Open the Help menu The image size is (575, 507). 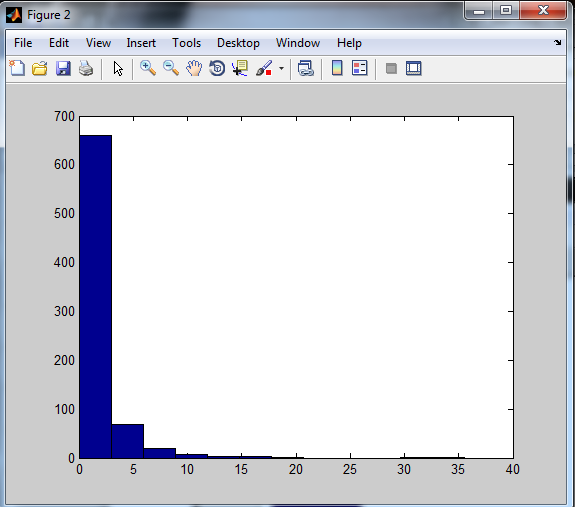349,43
